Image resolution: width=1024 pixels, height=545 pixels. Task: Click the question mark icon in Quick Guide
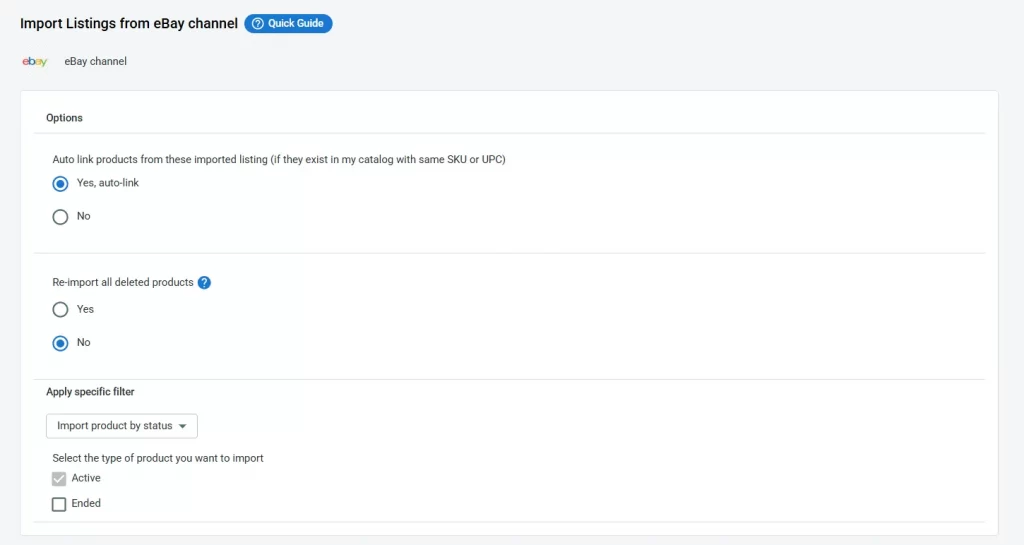click(258, 24)
